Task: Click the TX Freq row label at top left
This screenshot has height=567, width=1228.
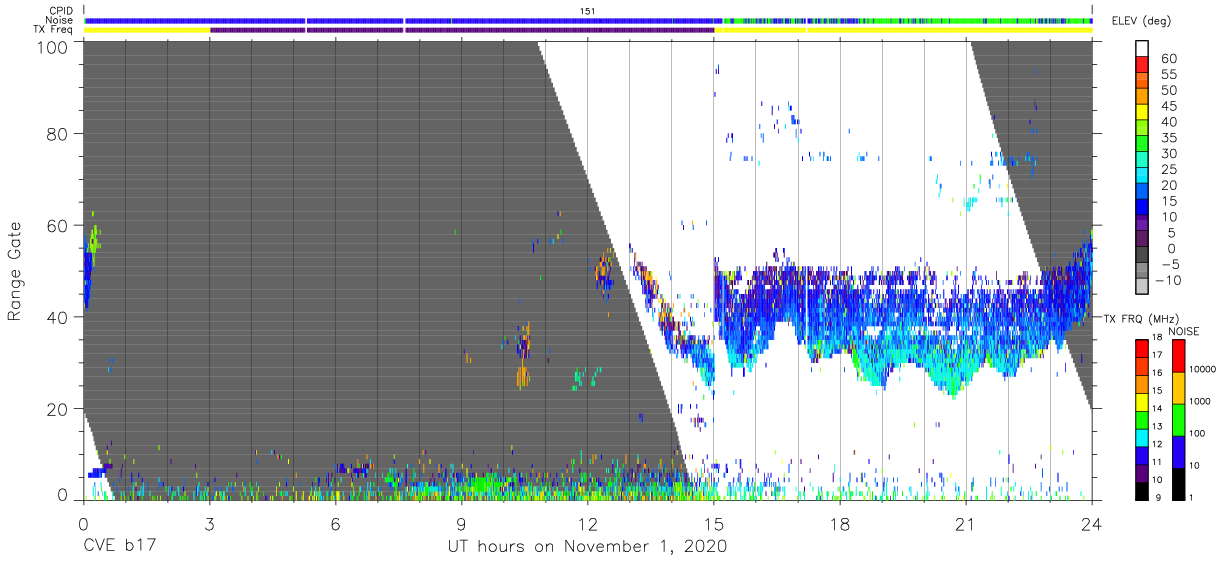Action: (55, 30)
